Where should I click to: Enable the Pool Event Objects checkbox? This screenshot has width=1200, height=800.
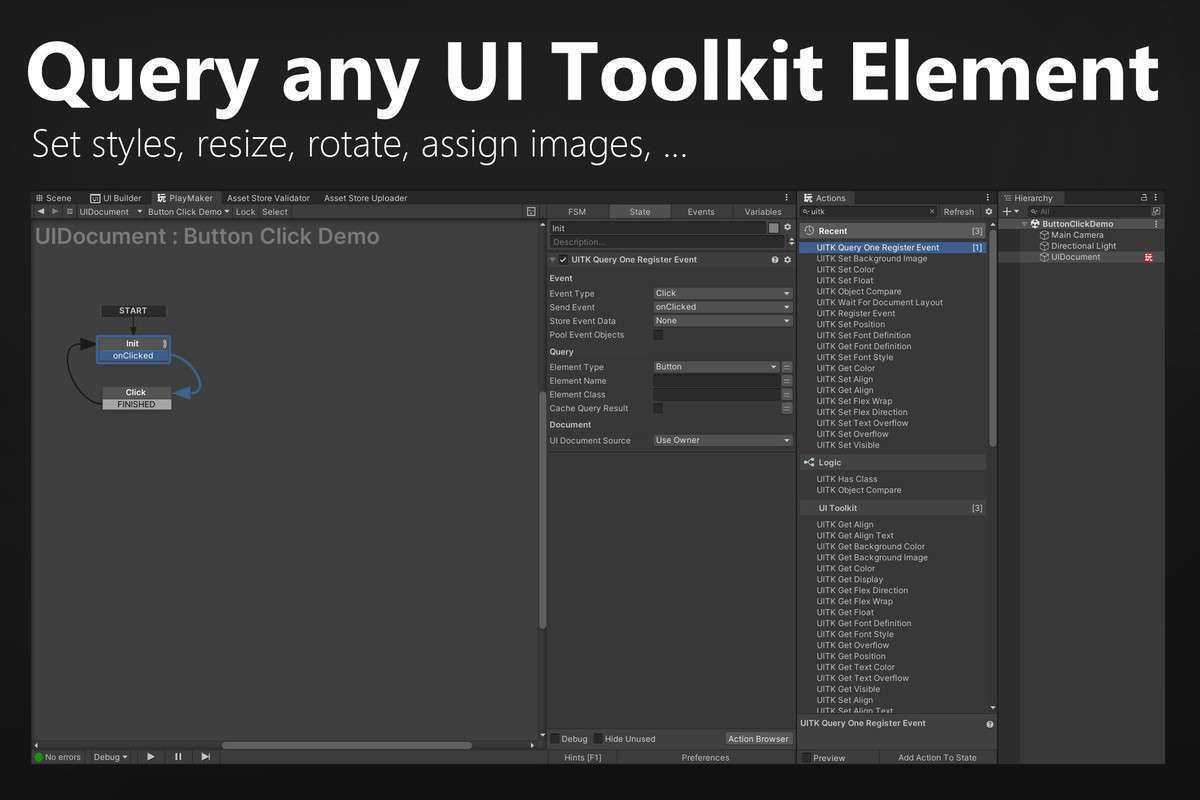(x=658, y=335)
